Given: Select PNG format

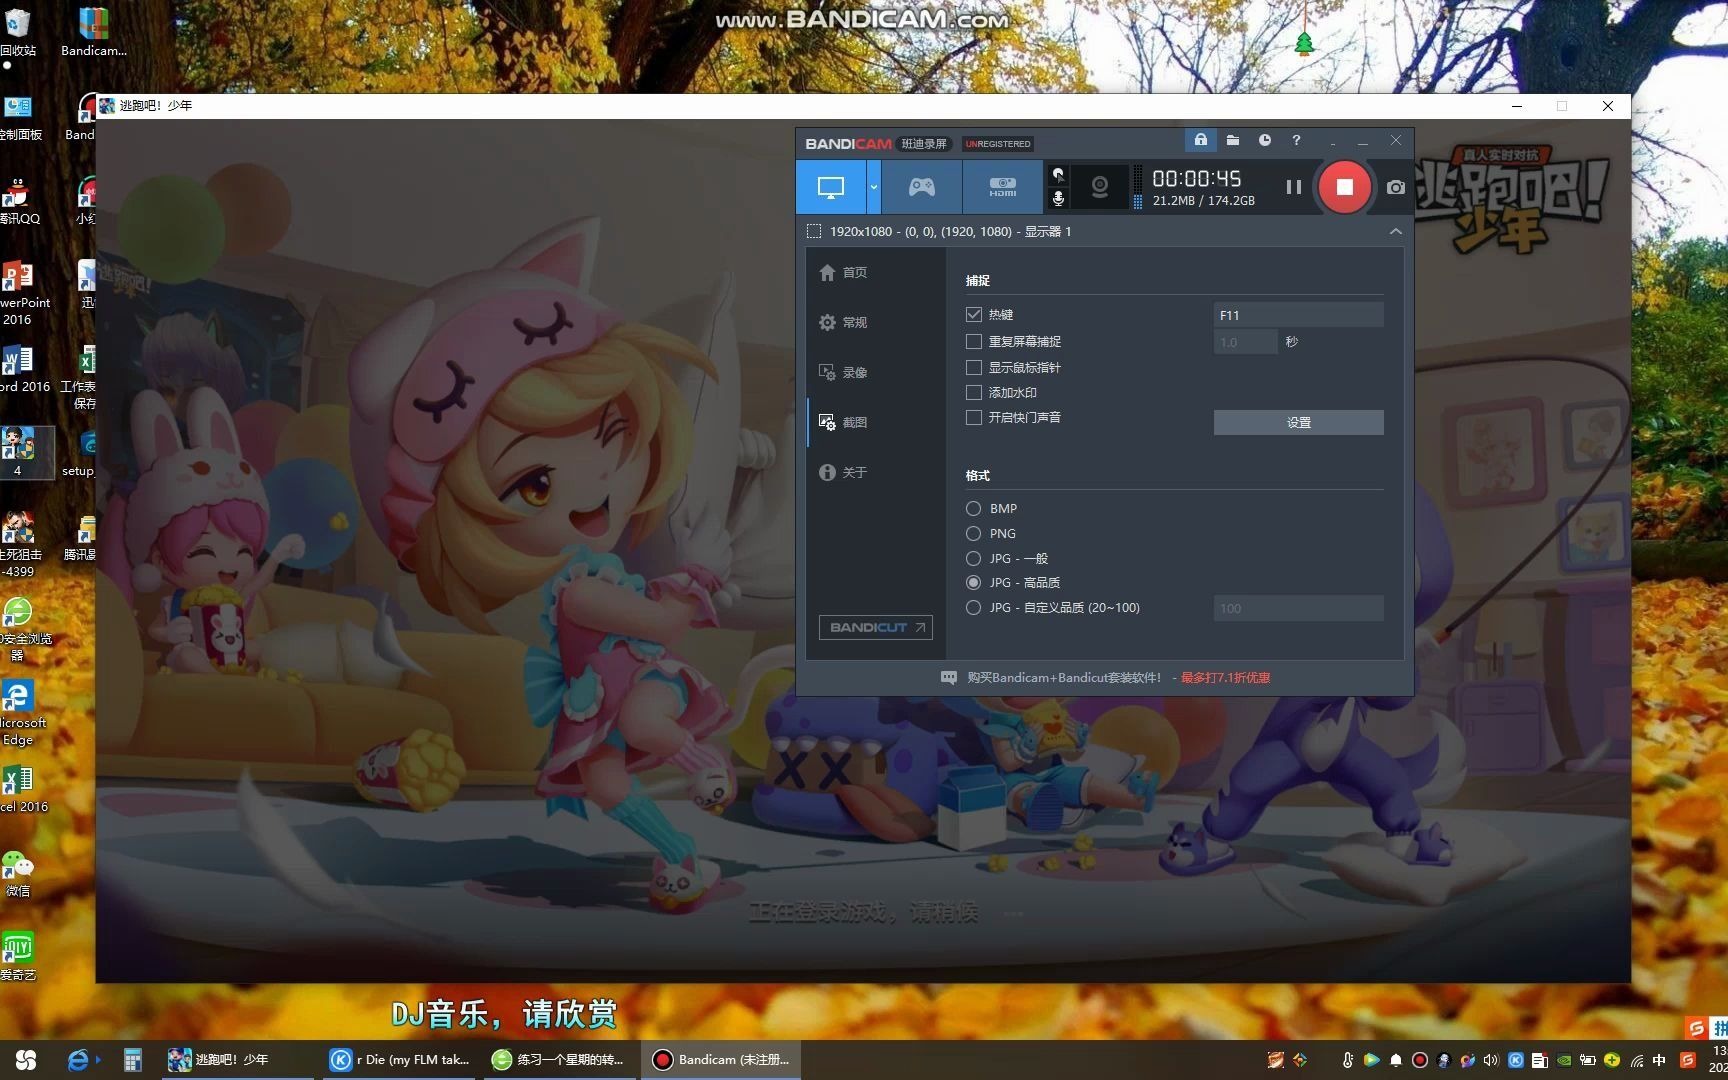Looking at the screenshot, I should point(973,533).
